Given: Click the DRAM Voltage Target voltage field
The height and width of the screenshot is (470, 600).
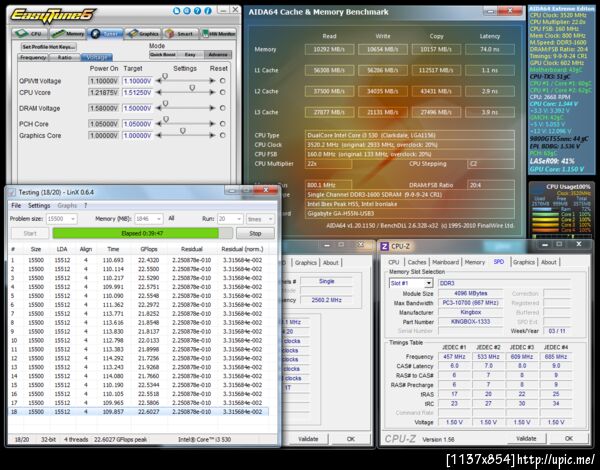Looking at the screenshot, I should point(137,108).
